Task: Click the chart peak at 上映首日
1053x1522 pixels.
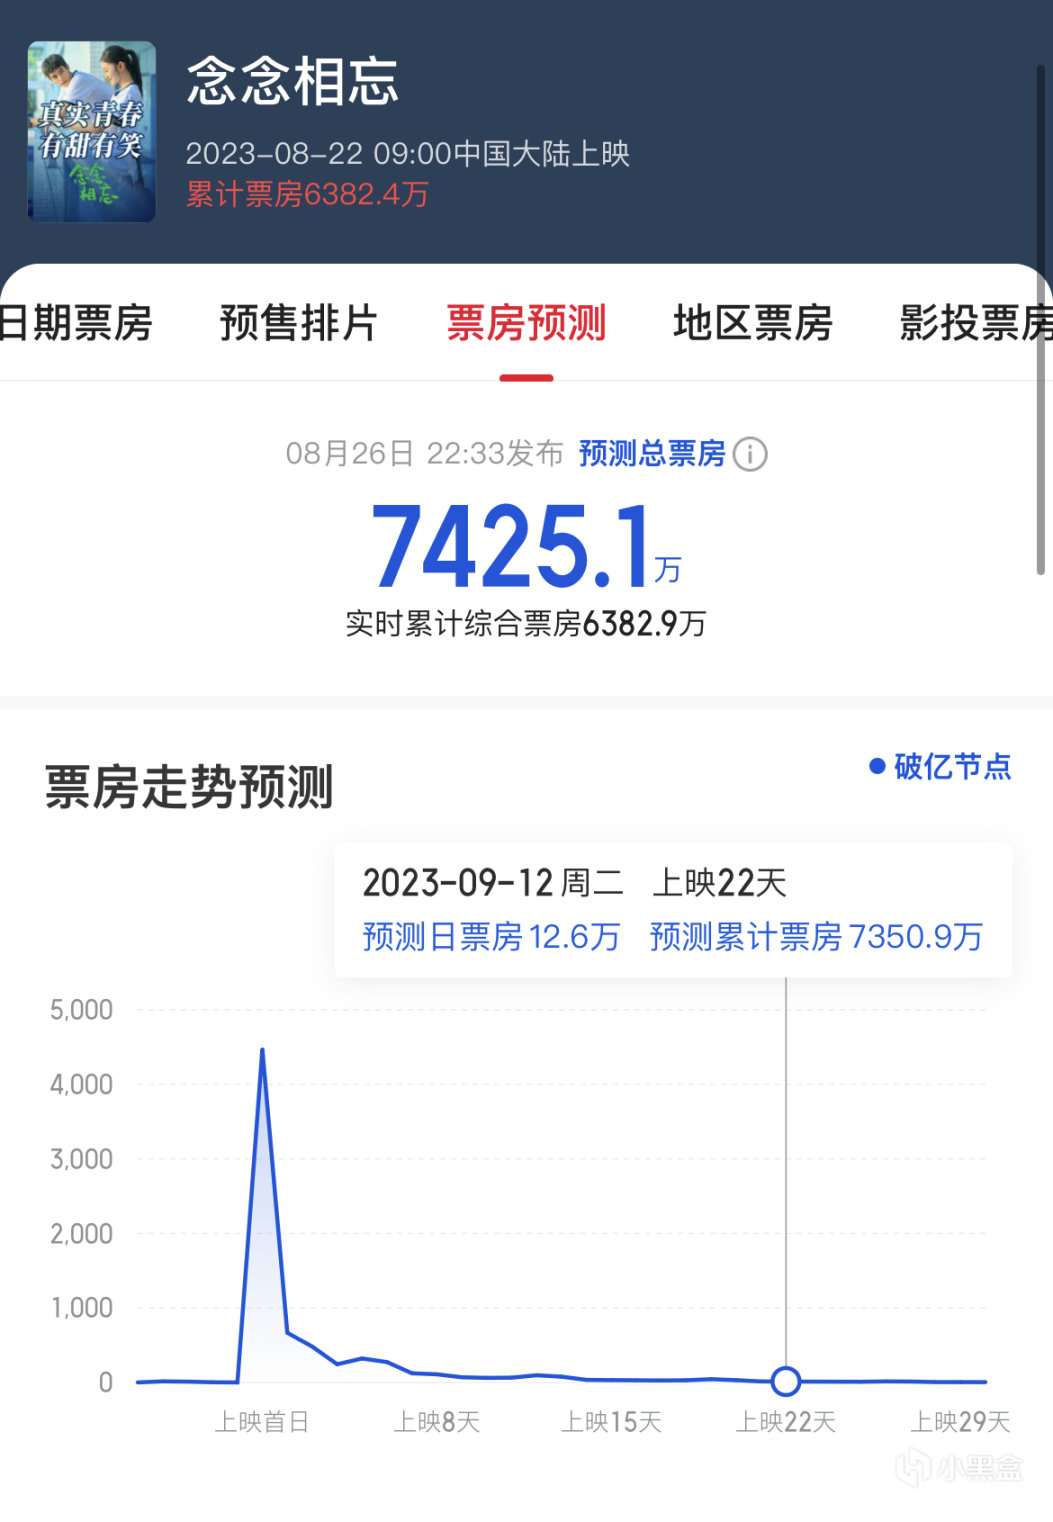Action: [262, 1050]
